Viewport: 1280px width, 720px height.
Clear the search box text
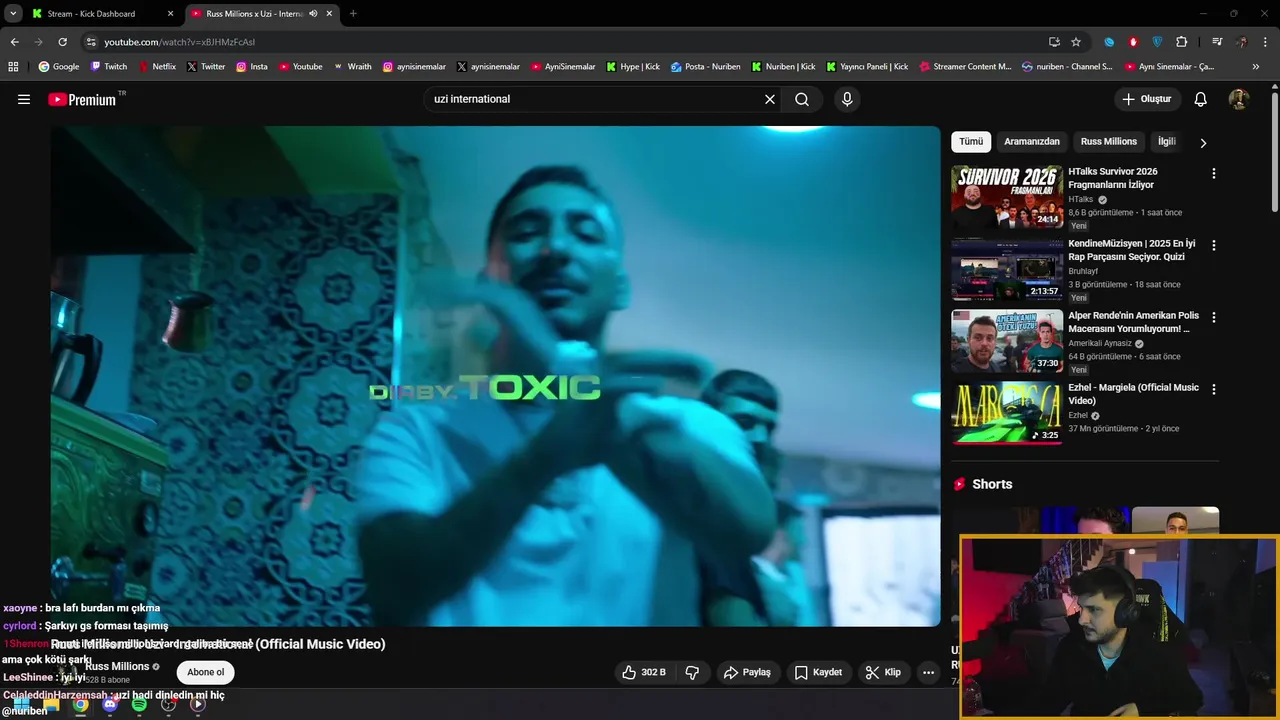(x=770, y=99)
